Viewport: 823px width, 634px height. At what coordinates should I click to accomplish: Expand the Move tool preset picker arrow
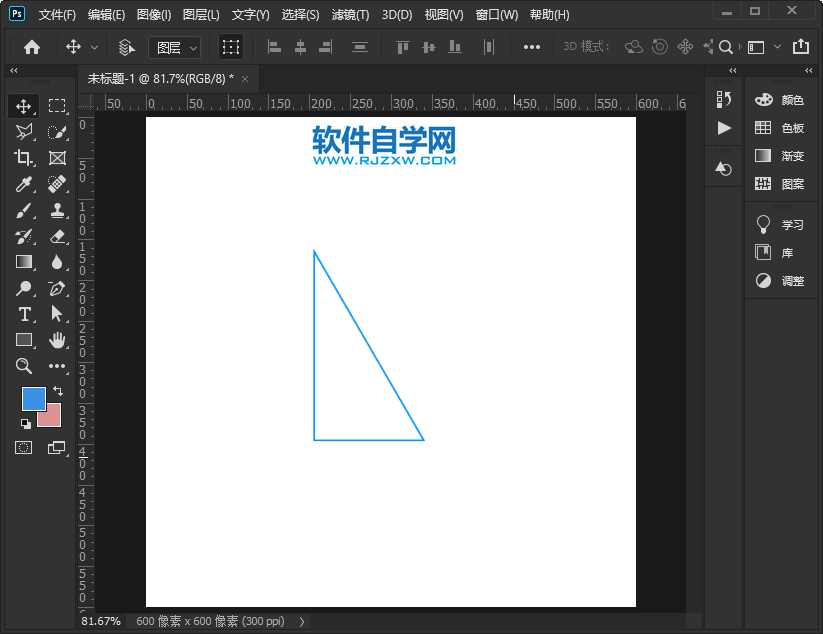tap(95, 47)
